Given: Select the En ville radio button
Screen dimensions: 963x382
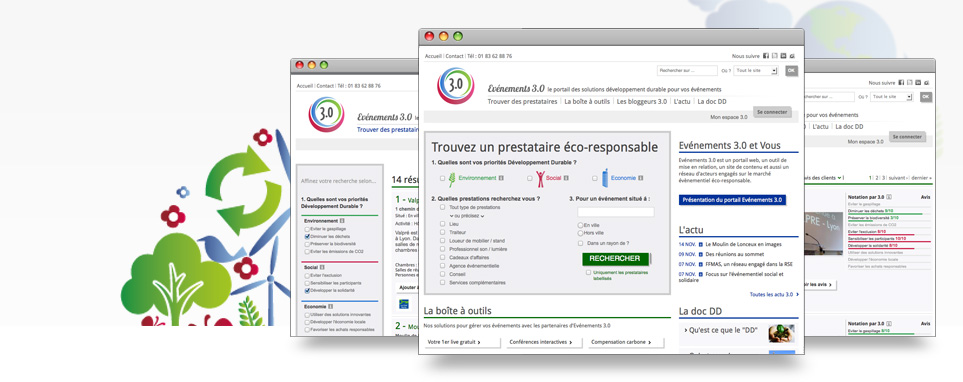Looking at the screenshot, I should tap(580, 225).
